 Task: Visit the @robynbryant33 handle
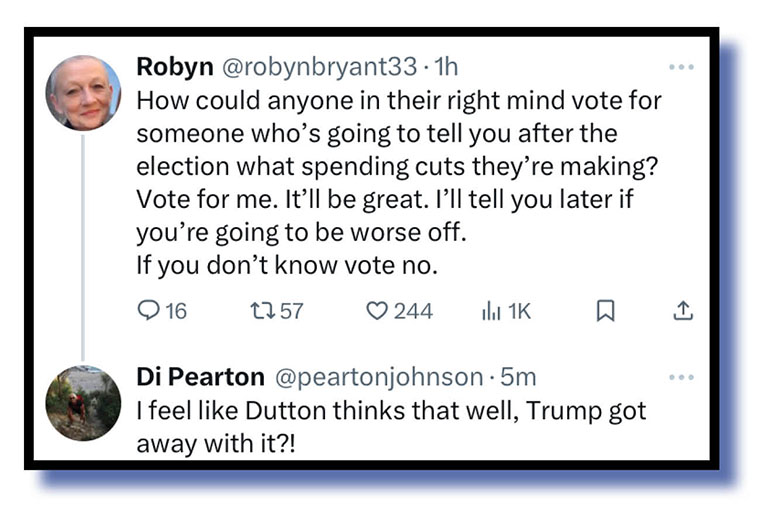pyautogui.click(x=318, y=67)
